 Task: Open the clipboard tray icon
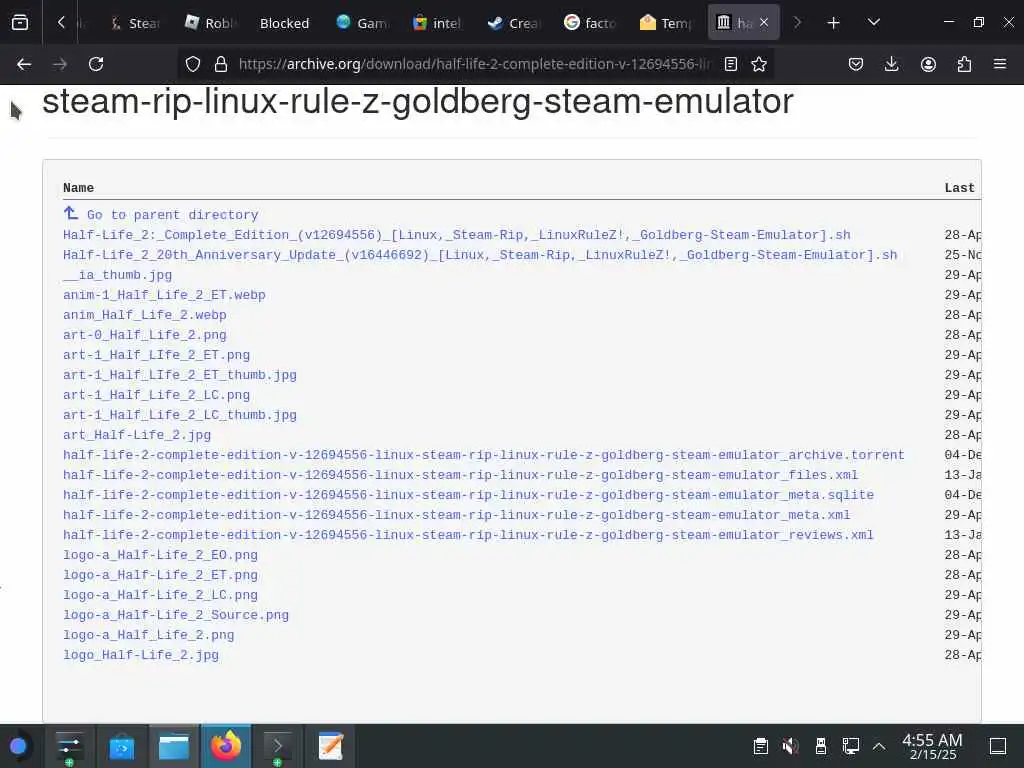760,746
